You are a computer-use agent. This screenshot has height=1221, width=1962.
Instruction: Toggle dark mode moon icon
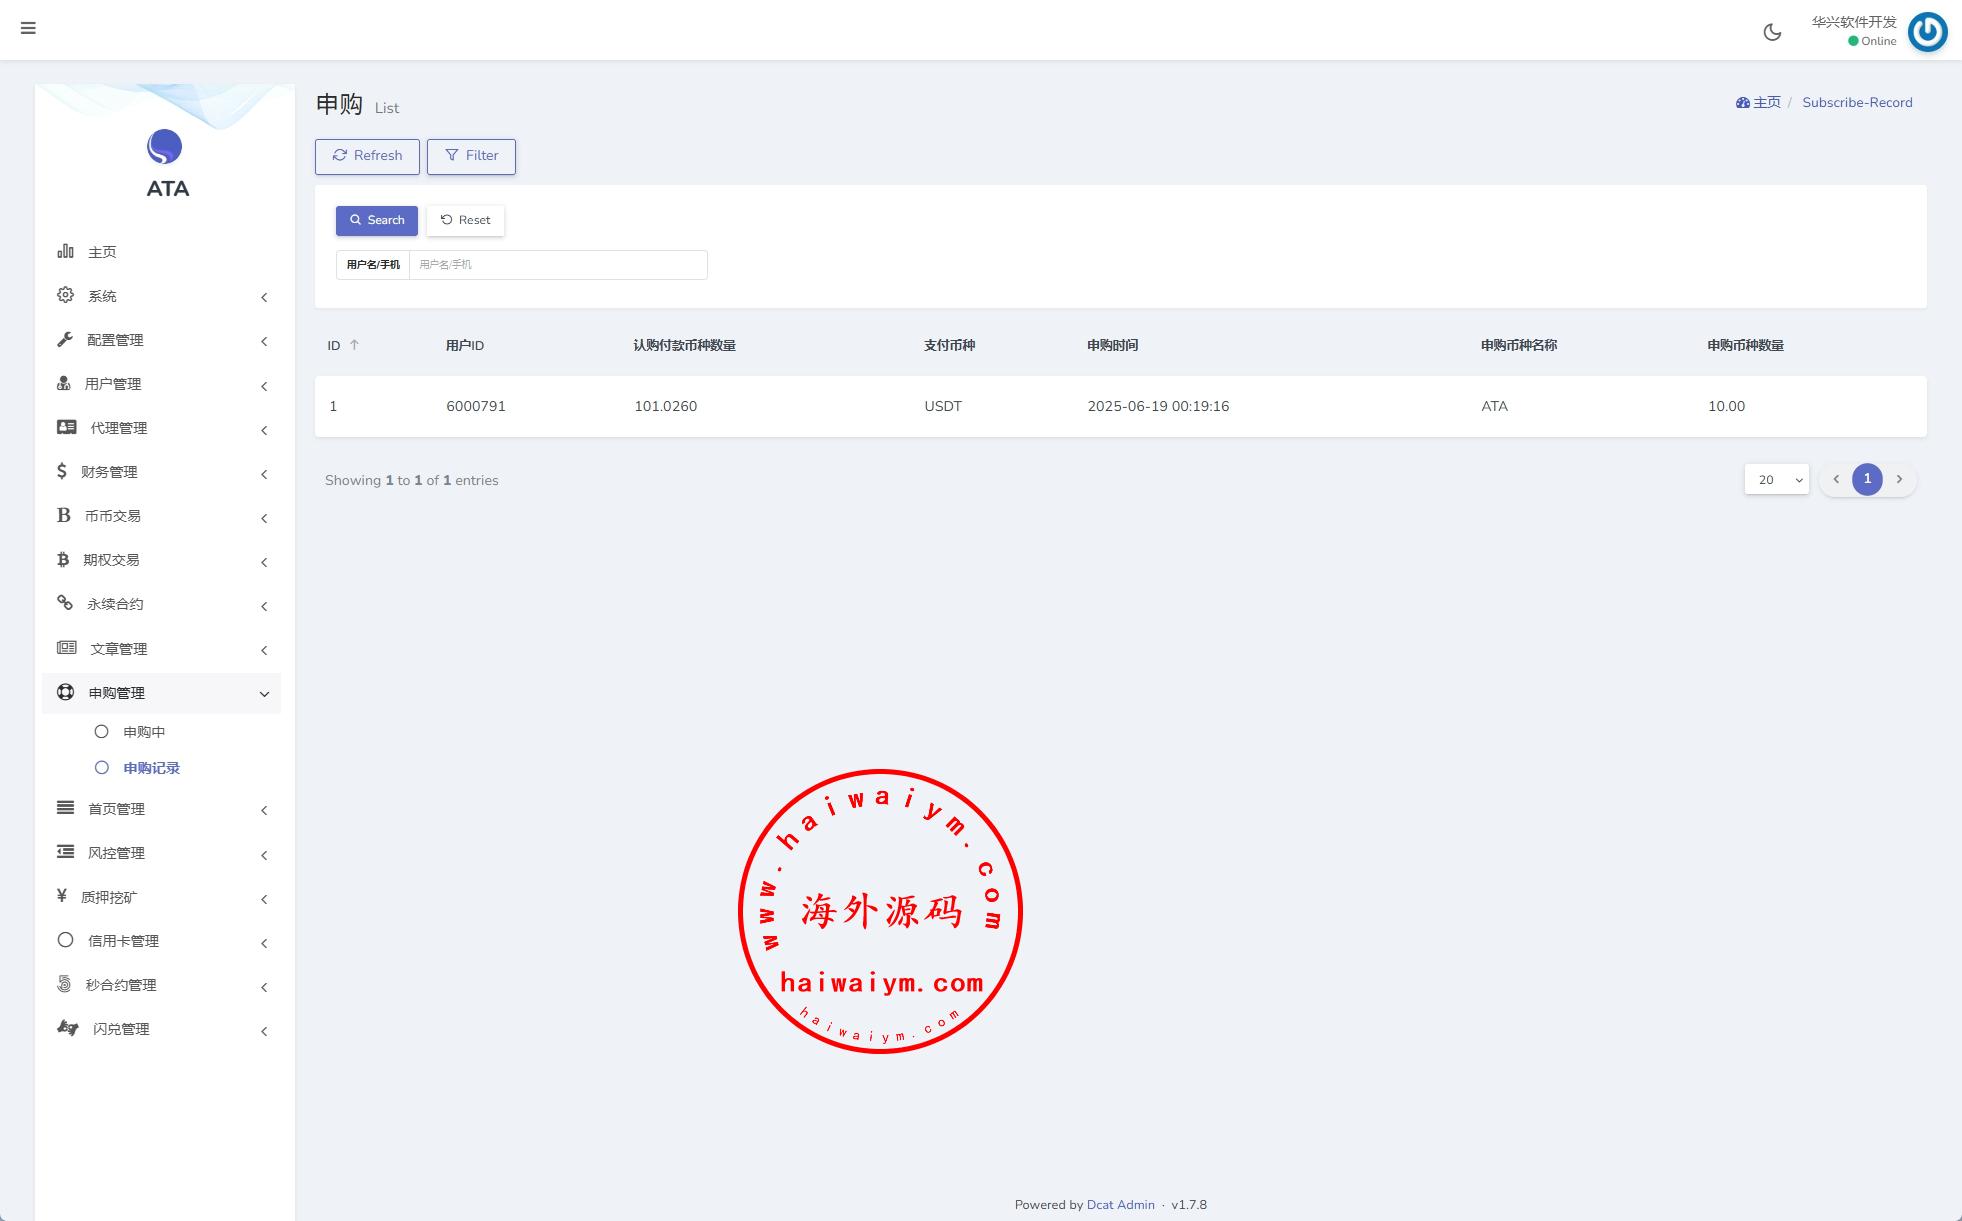pyautogui.click(x=1772, y=32)
